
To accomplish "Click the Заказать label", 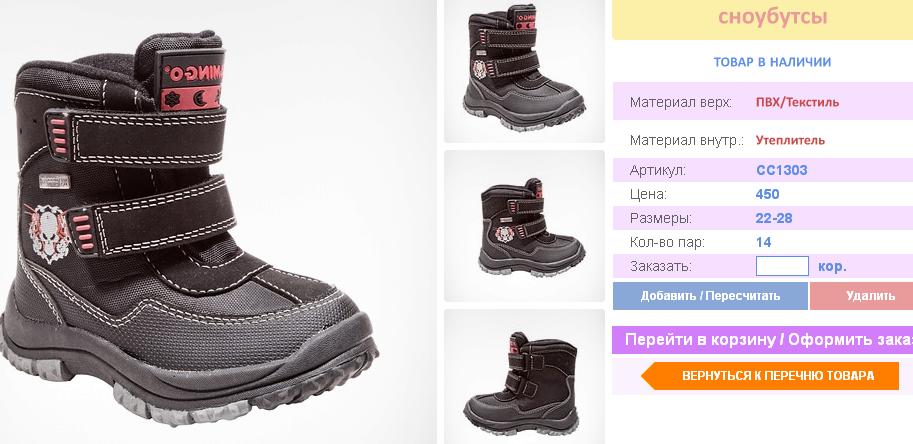I will tap(660, 267).
